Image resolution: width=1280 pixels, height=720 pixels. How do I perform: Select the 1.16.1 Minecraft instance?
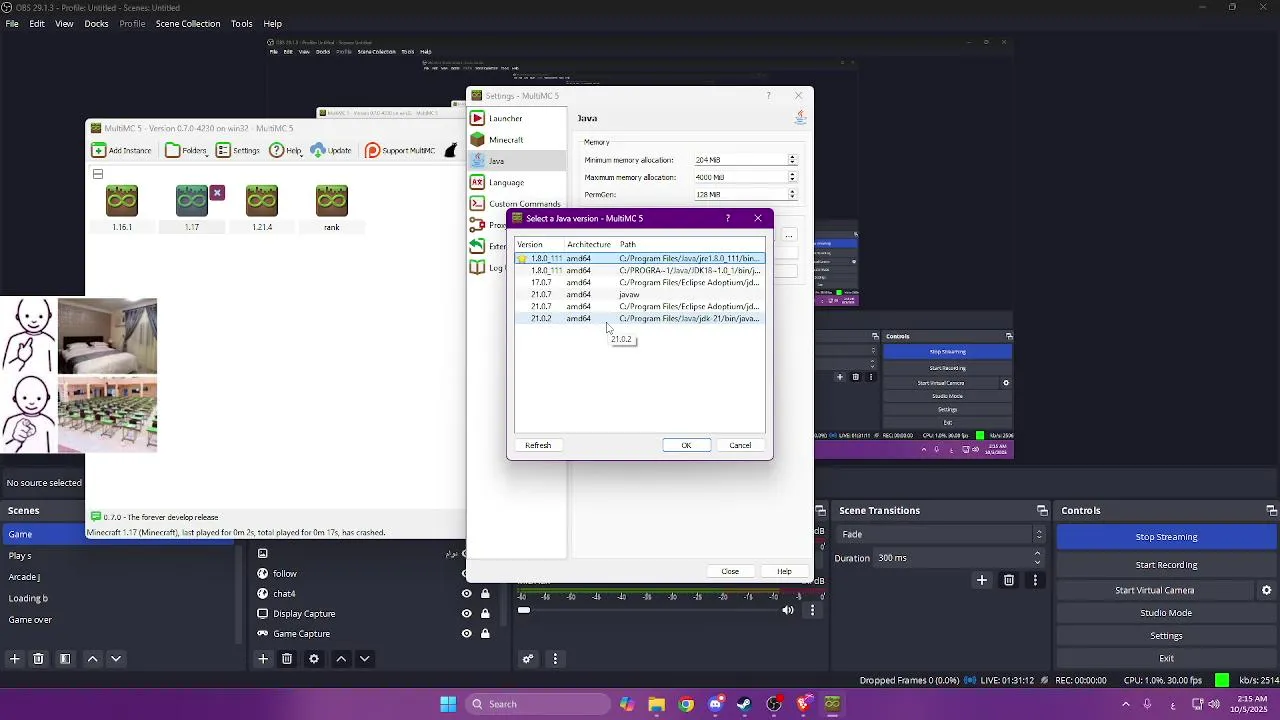[122, 208]
